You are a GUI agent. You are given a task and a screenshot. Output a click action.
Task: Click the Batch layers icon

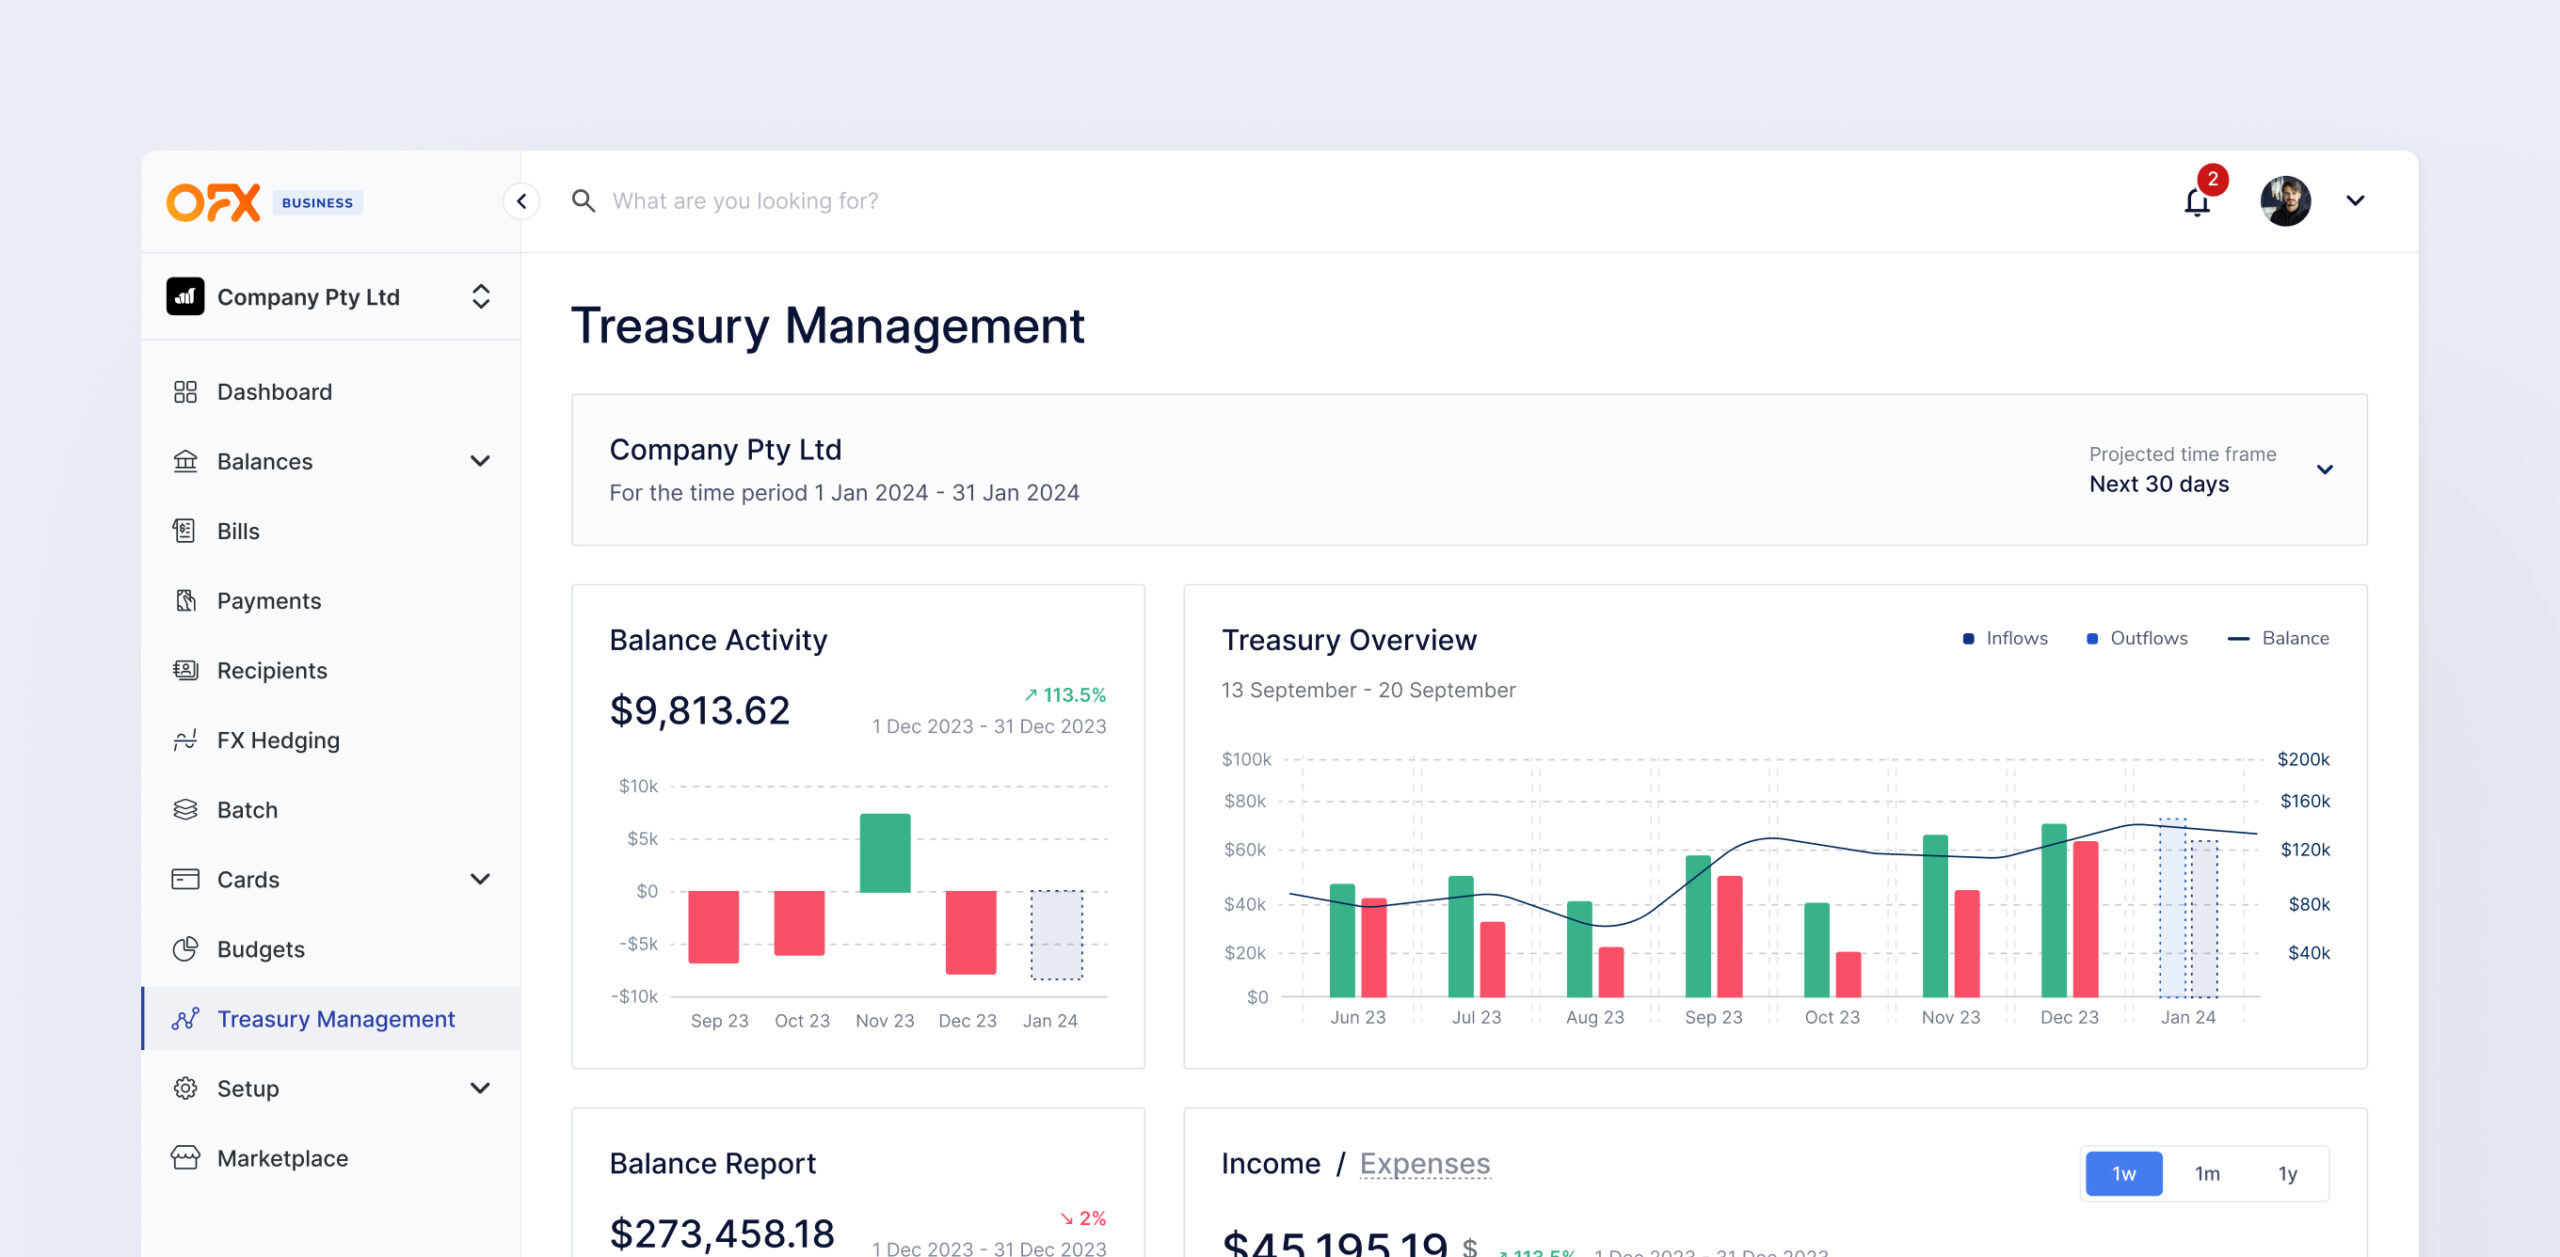[x=185, y=810]
